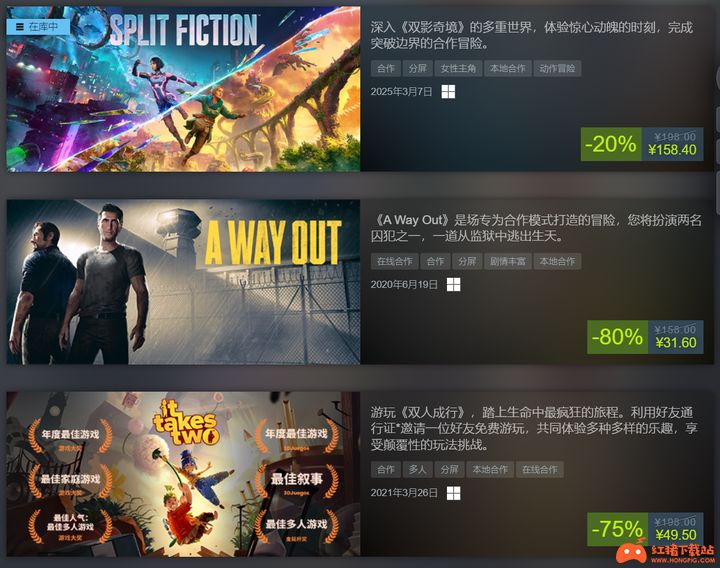Click the ¥31.60 sale price
The height and width of the screenshot is (568, 720).
click(x=675, y=343)
